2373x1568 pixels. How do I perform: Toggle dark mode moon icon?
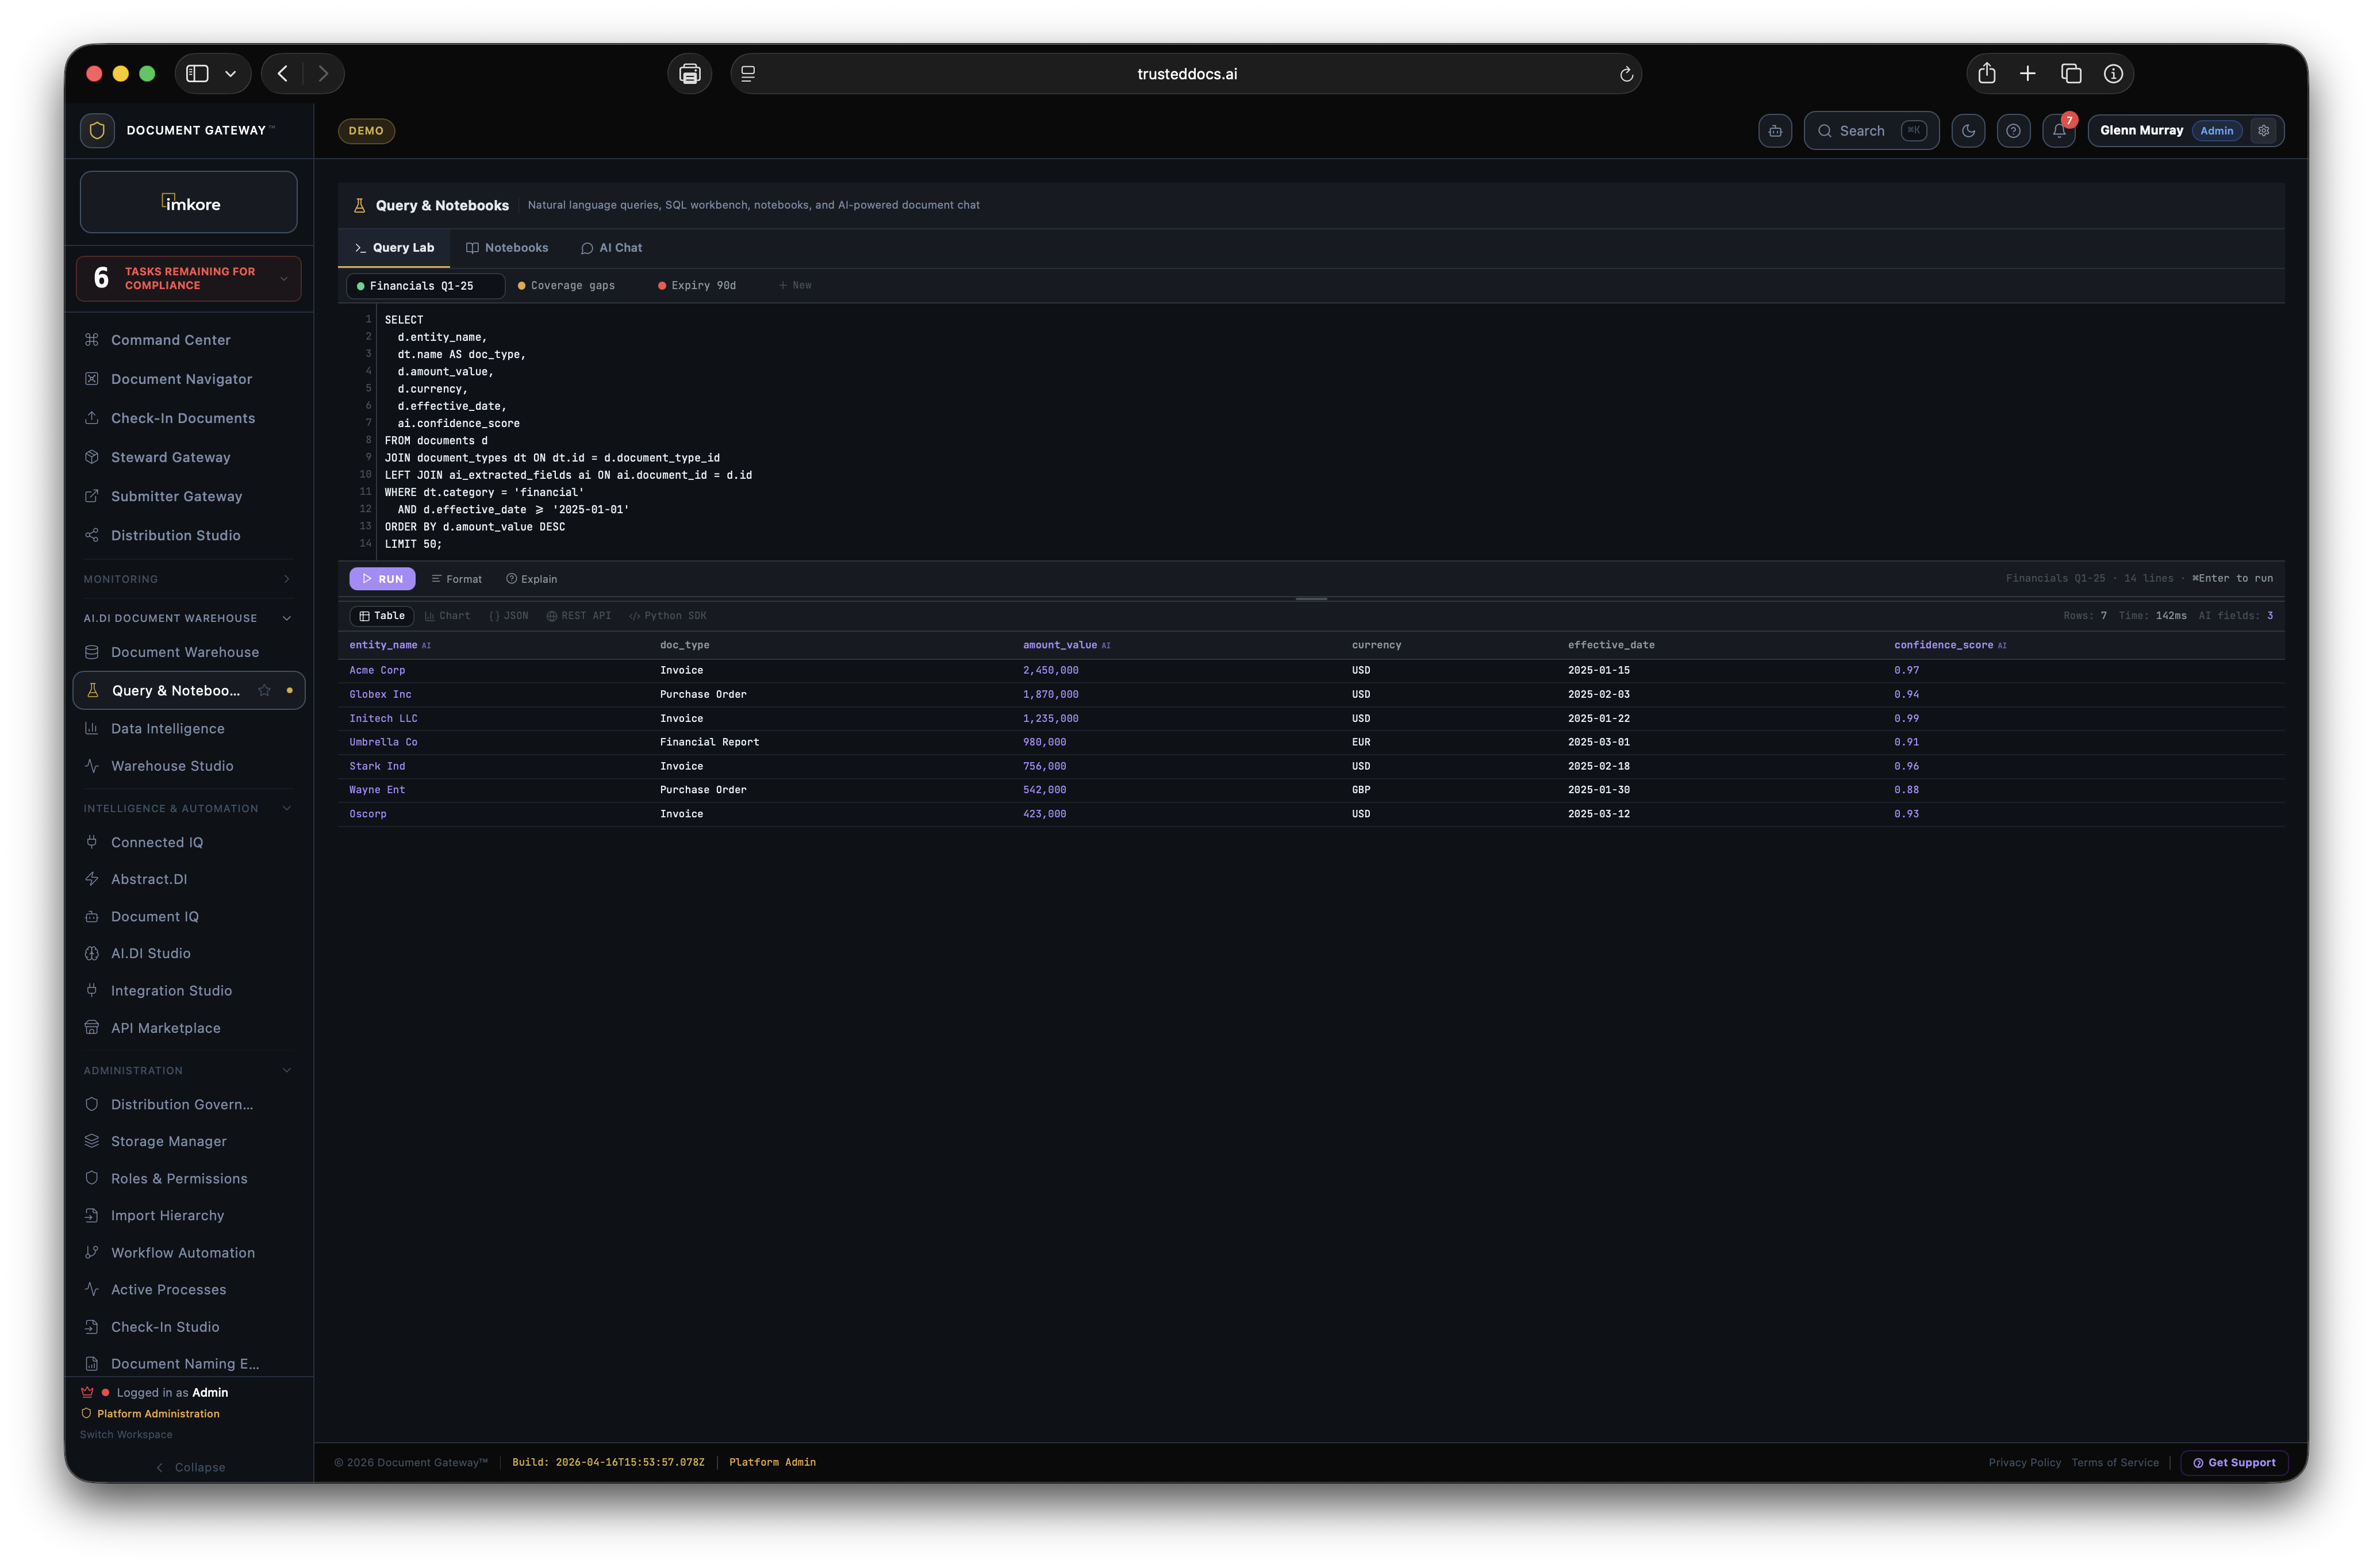pos(1967,131)
